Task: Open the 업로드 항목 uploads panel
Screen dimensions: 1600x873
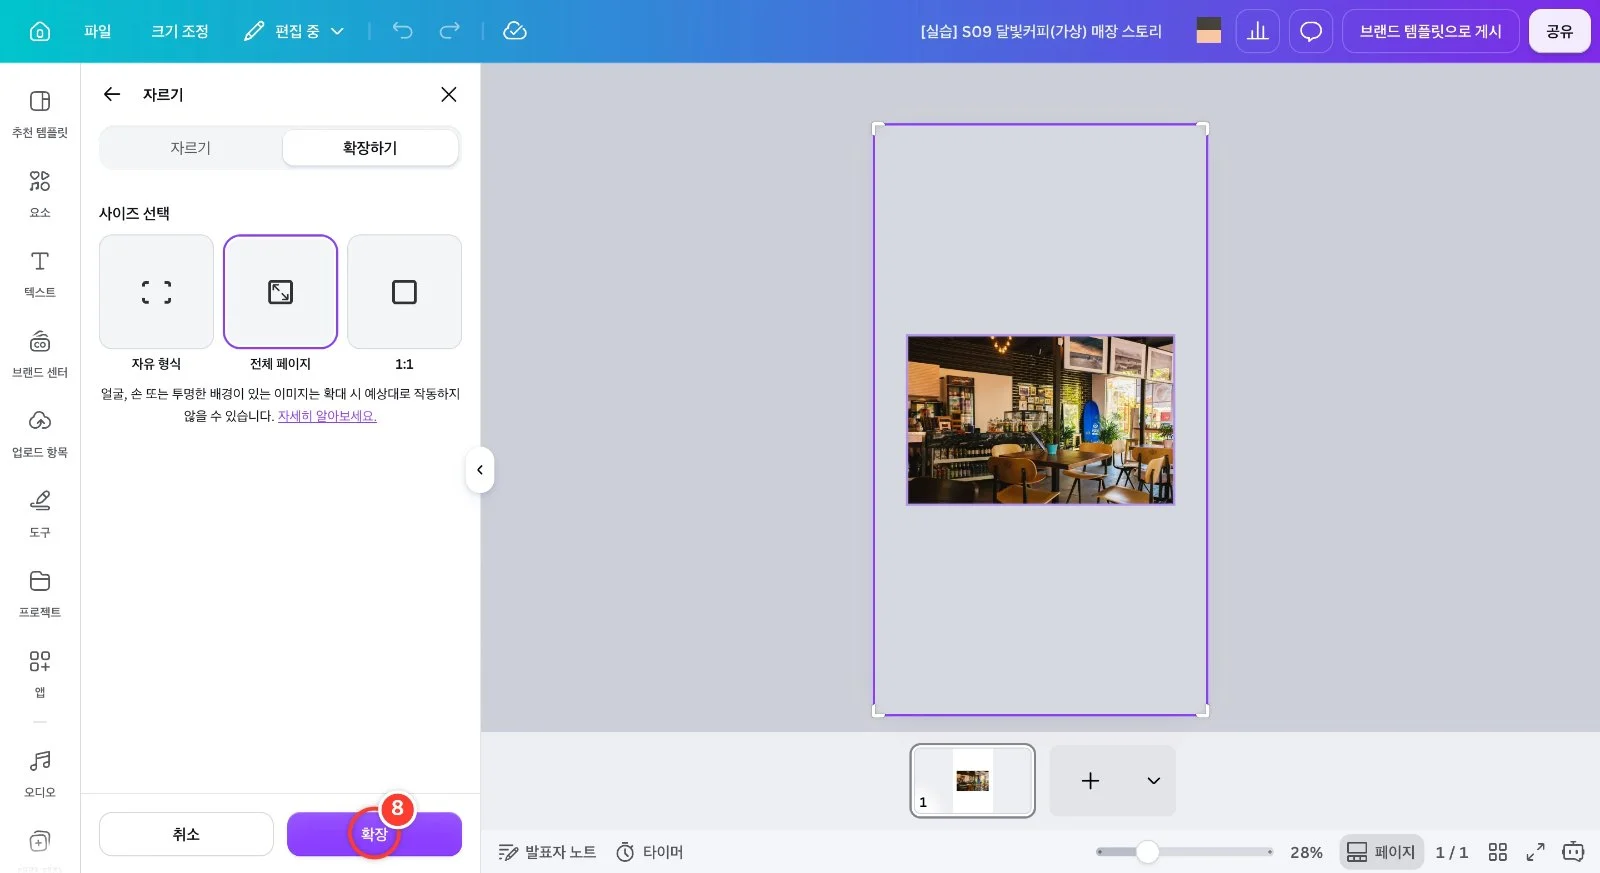Action: click(40, 434)
